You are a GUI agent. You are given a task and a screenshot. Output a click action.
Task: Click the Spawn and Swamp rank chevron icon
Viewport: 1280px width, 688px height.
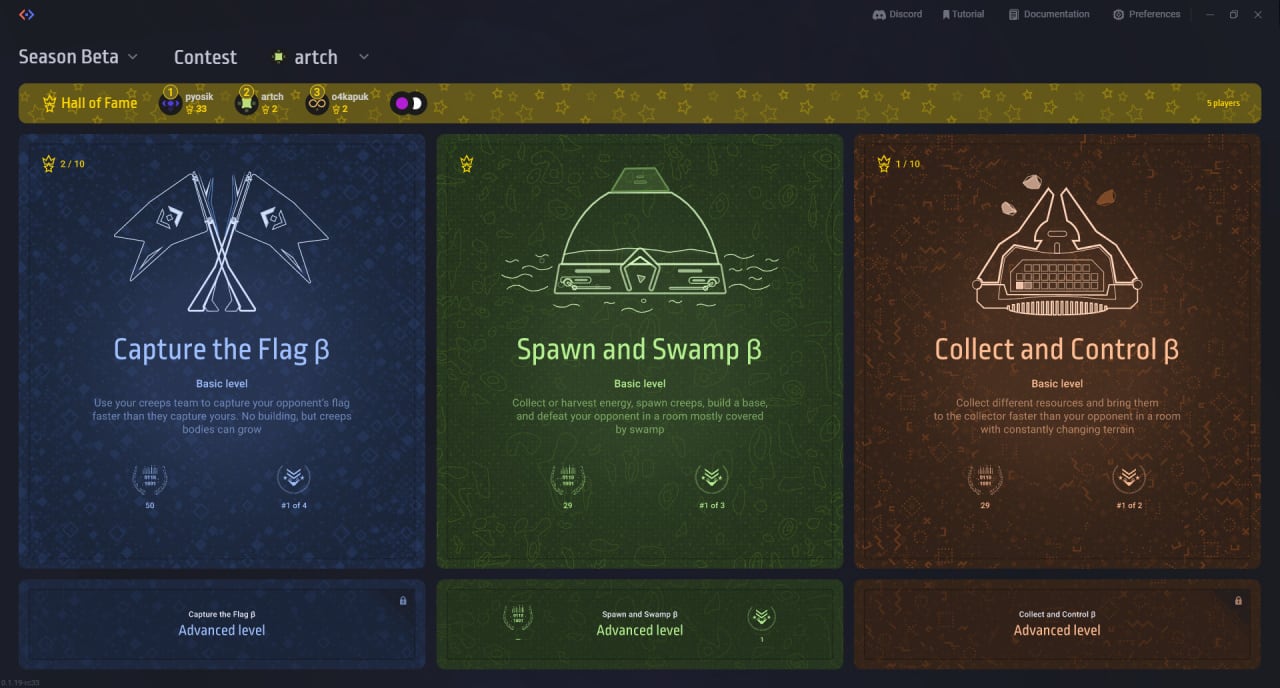point(711,479)
